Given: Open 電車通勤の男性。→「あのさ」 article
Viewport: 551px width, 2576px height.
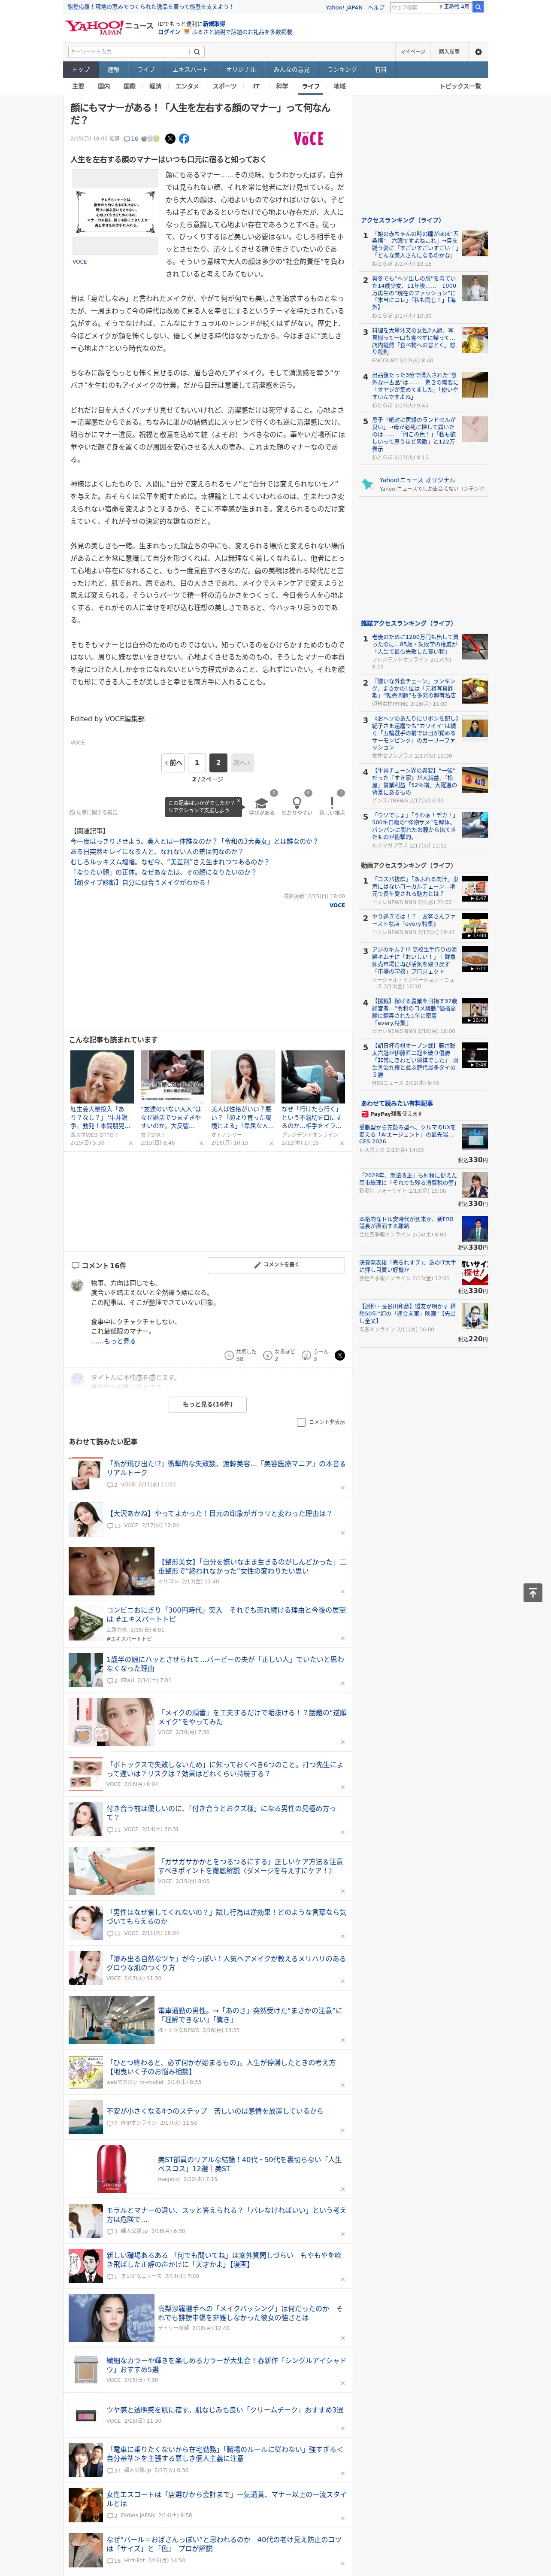Looking at the screenshot, I should pos(250,2014).
